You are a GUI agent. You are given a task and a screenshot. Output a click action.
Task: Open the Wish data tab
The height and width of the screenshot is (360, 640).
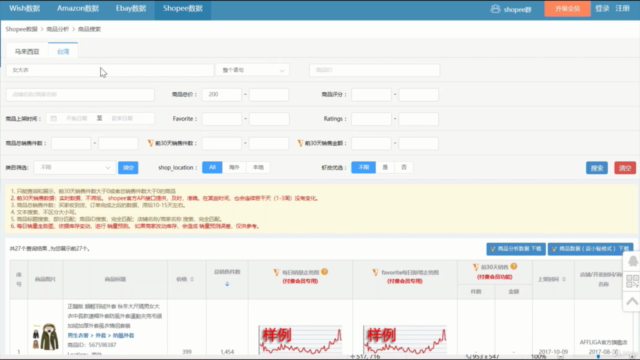[x=24, y=9]
